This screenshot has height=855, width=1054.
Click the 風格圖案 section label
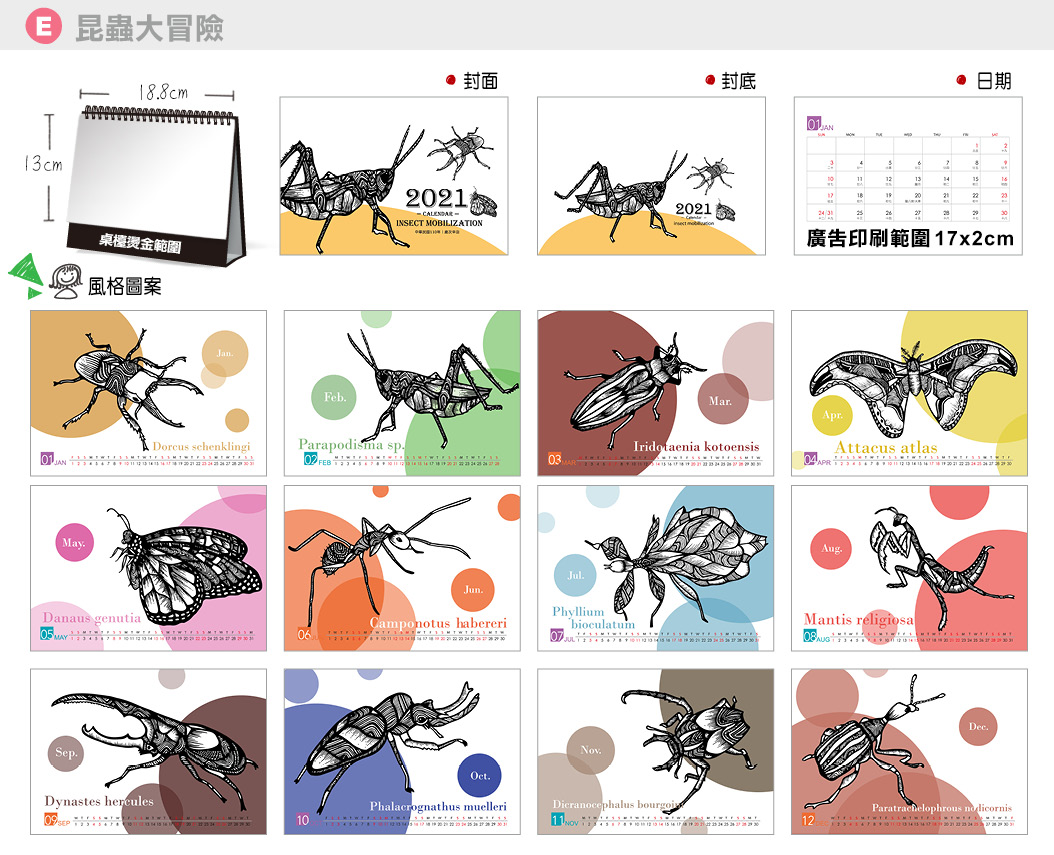(x=125, y=287)
